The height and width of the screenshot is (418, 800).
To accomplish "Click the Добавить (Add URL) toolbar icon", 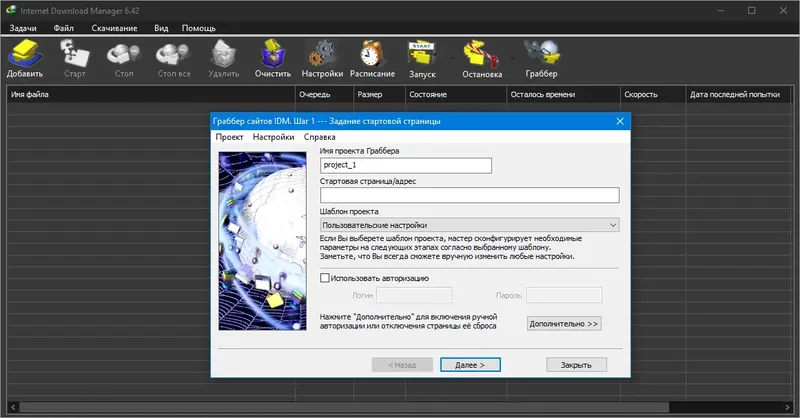I will click(x=24, y=54).
